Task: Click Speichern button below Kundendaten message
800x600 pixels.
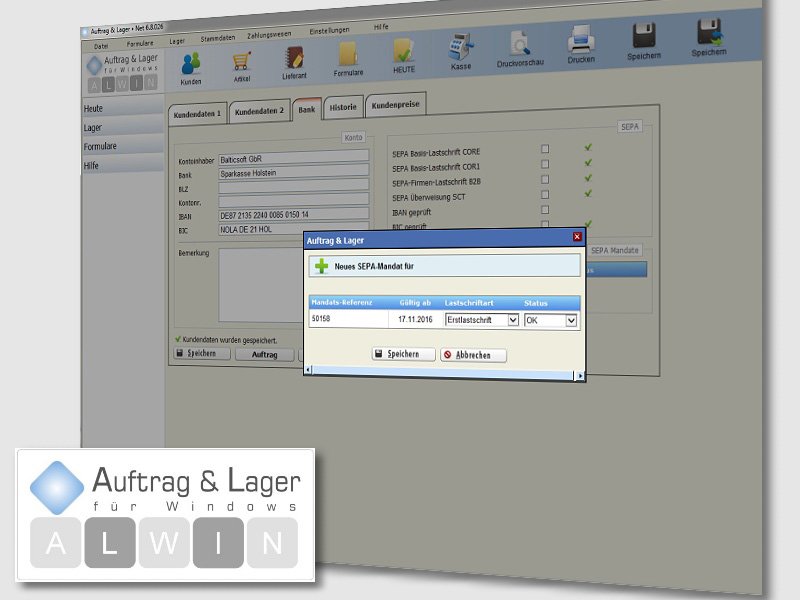Action: click(x=202, y=353)
